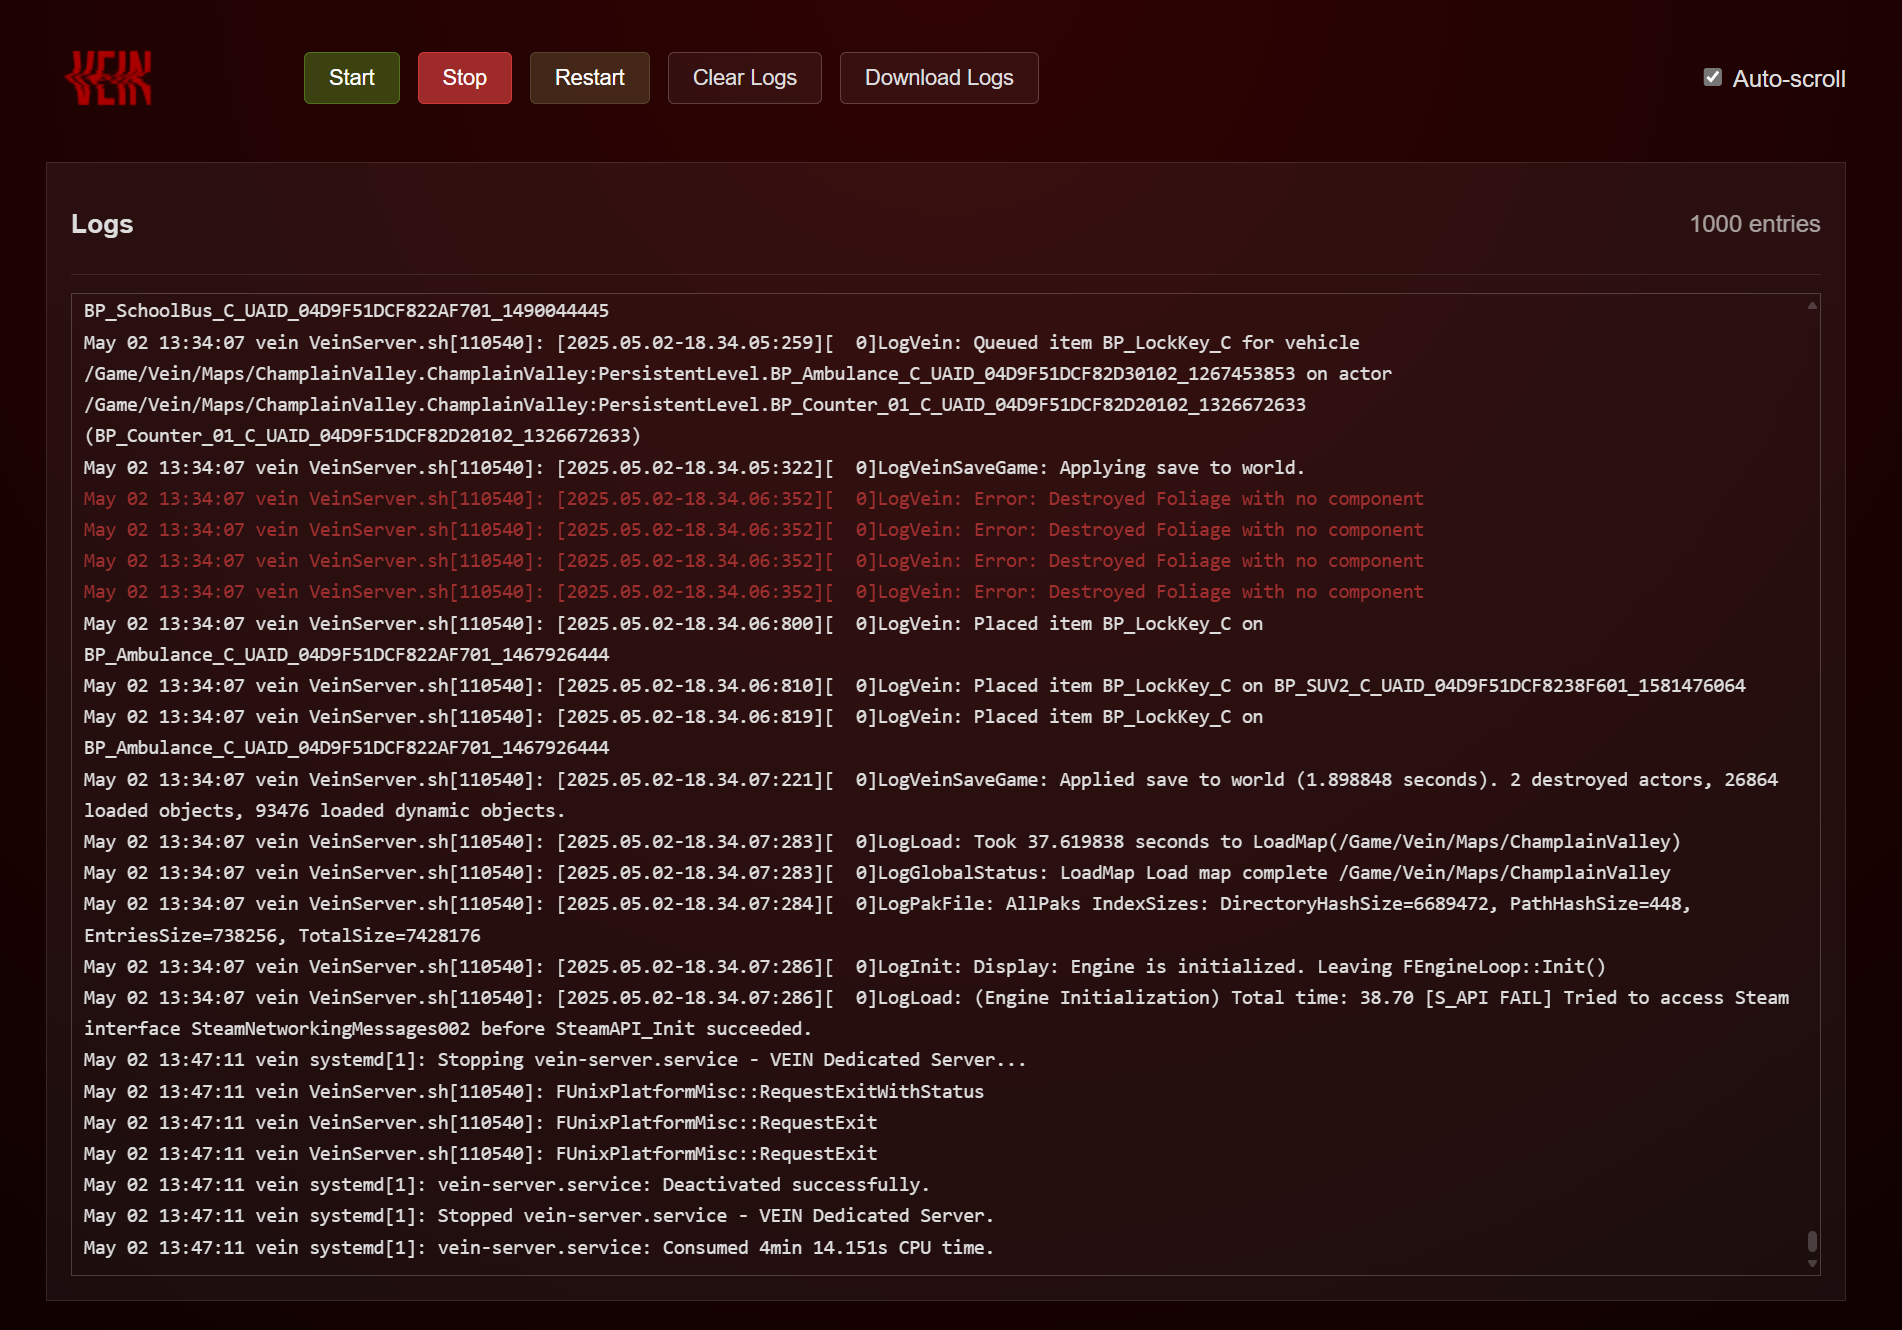
Task: Click the "1000 entries" count
Action: tap(1755, 224)
